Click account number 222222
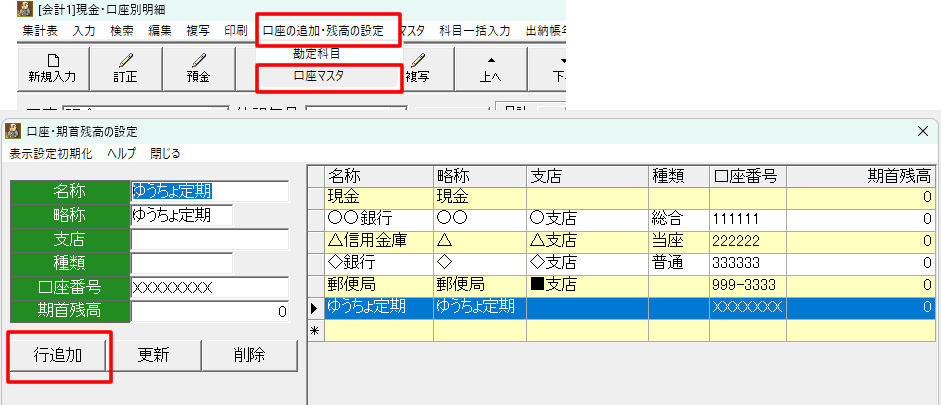The height and width of the screenshot is (405, 941). [748, 241]
